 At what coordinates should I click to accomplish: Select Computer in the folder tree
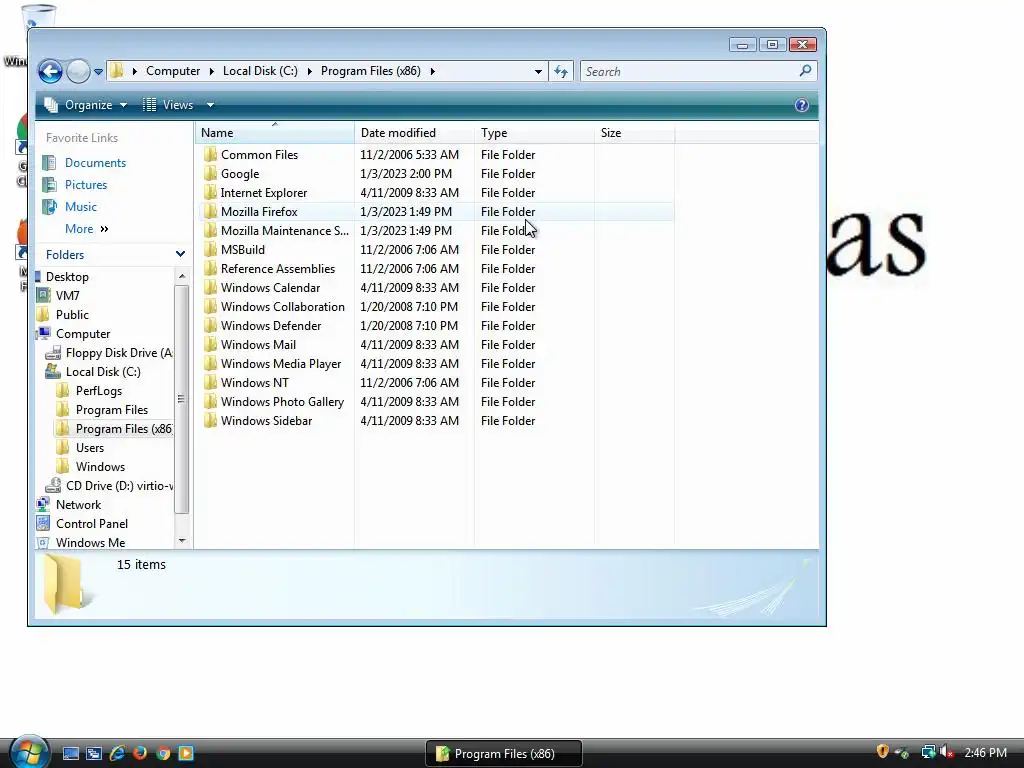(x=83, y=334)
